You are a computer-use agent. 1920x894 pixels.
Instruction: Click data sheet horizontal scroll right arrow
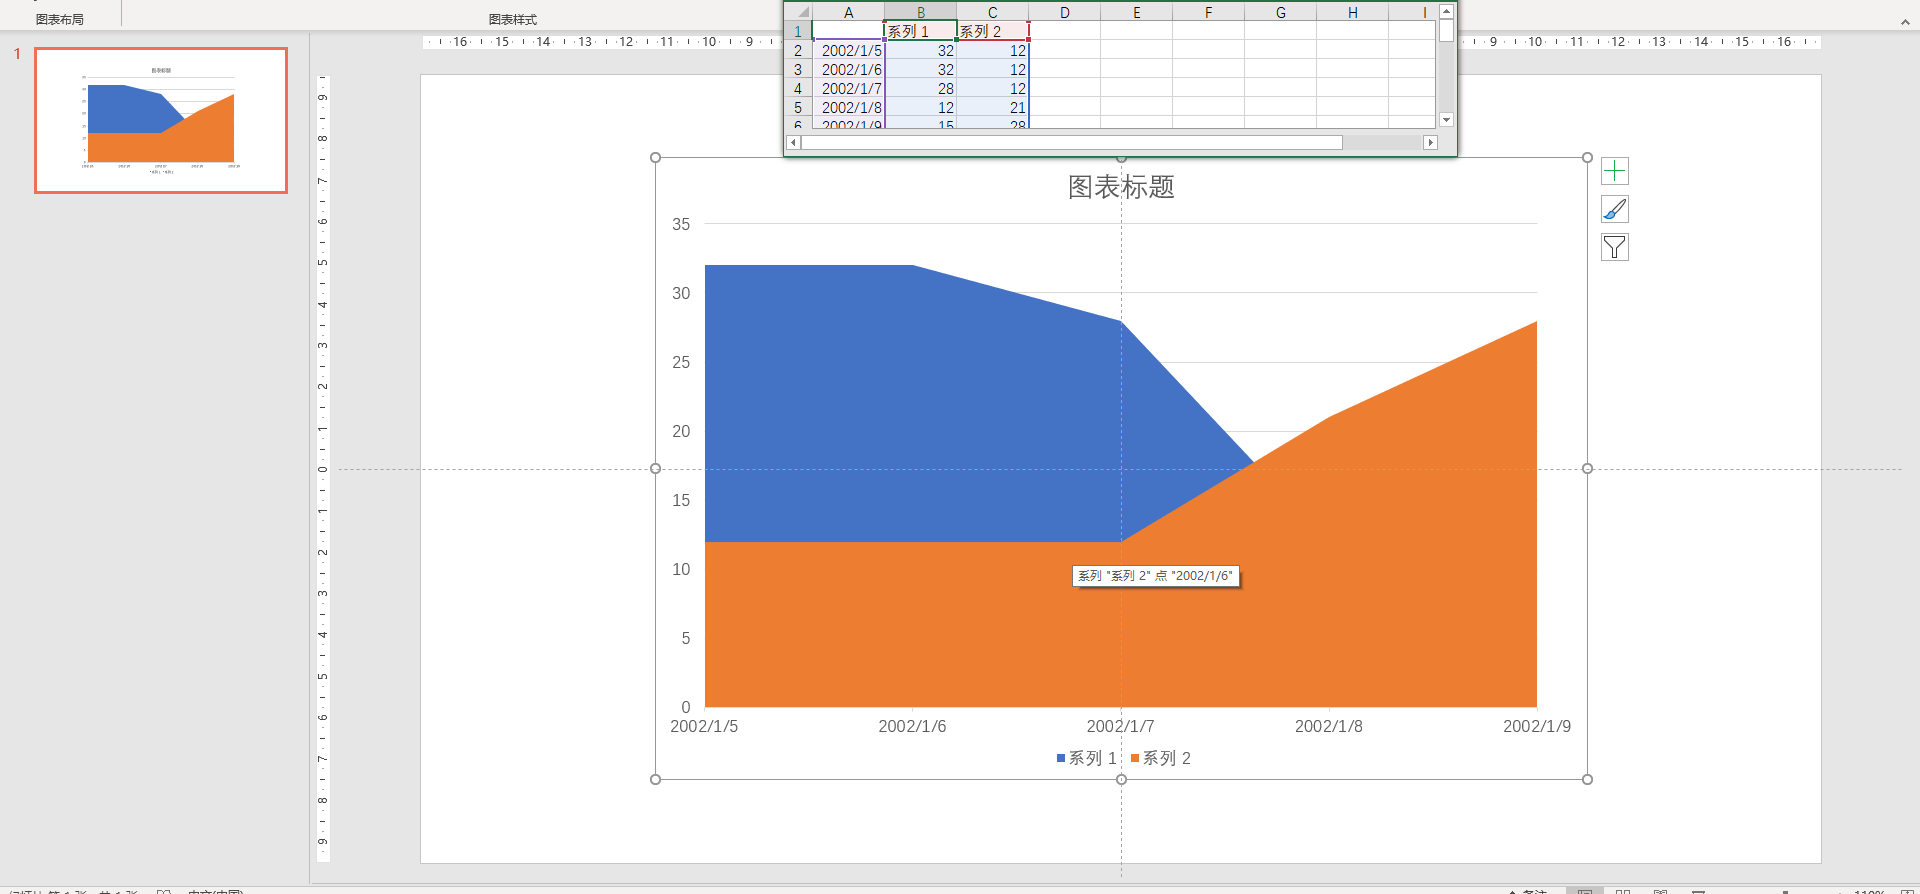[1430, 143]
